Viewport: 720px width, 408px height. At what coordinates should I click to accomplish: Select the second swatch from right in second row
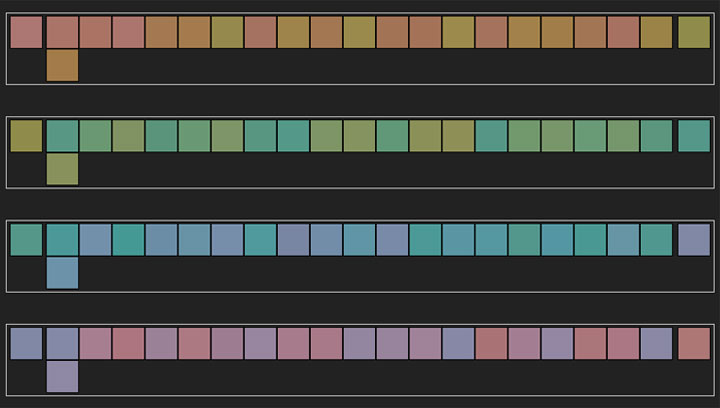tap(656, 136)
